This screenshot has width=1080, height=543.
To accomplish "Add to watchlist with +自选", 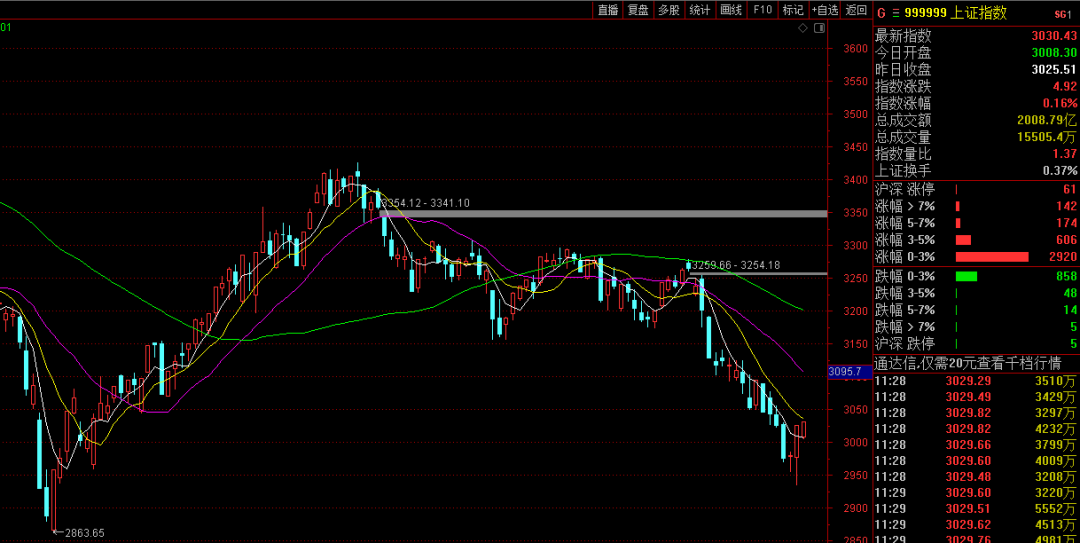I will [824, 10].
